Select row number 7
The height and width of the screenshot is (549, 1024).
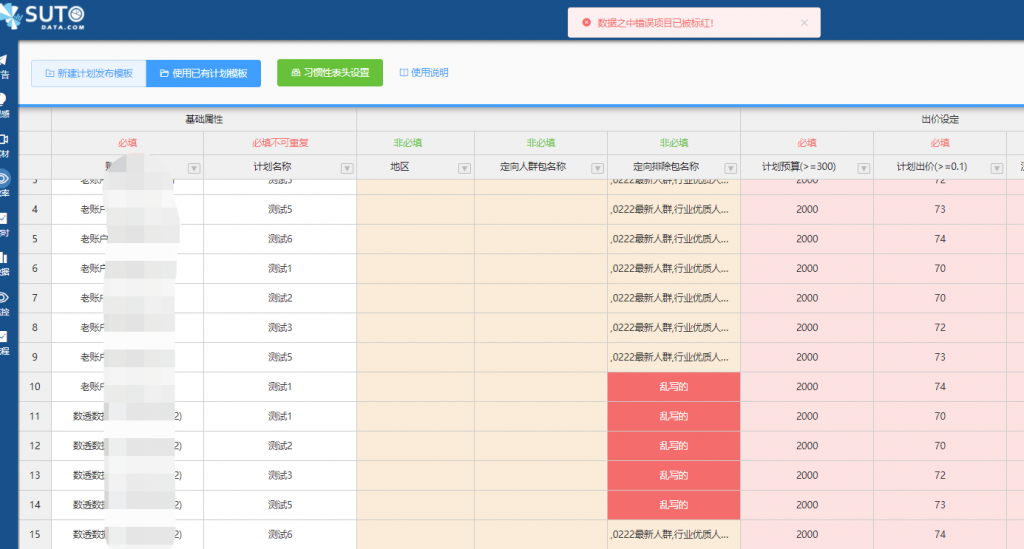[35, 298]
